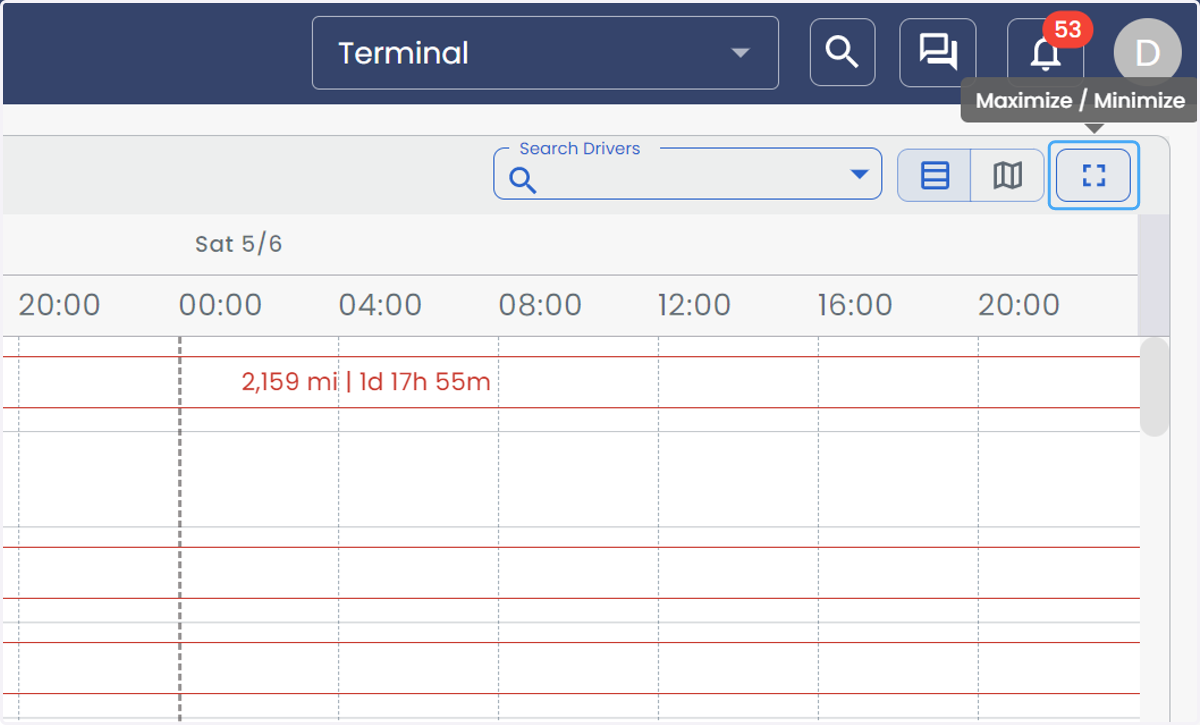Open the Terminal dropdown selector
Image resolution: width=1200 pixels, height=725 pixels.
click(x=545, y=53)
